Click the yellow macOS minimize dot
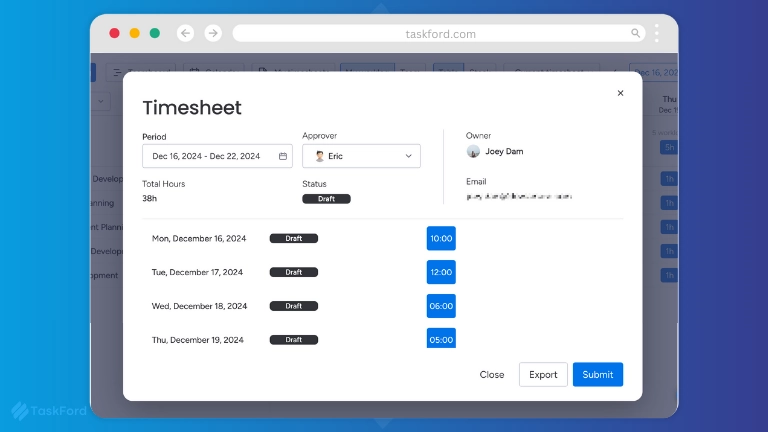This screenshot has width=768, height=432. click(x=135, y=33)
